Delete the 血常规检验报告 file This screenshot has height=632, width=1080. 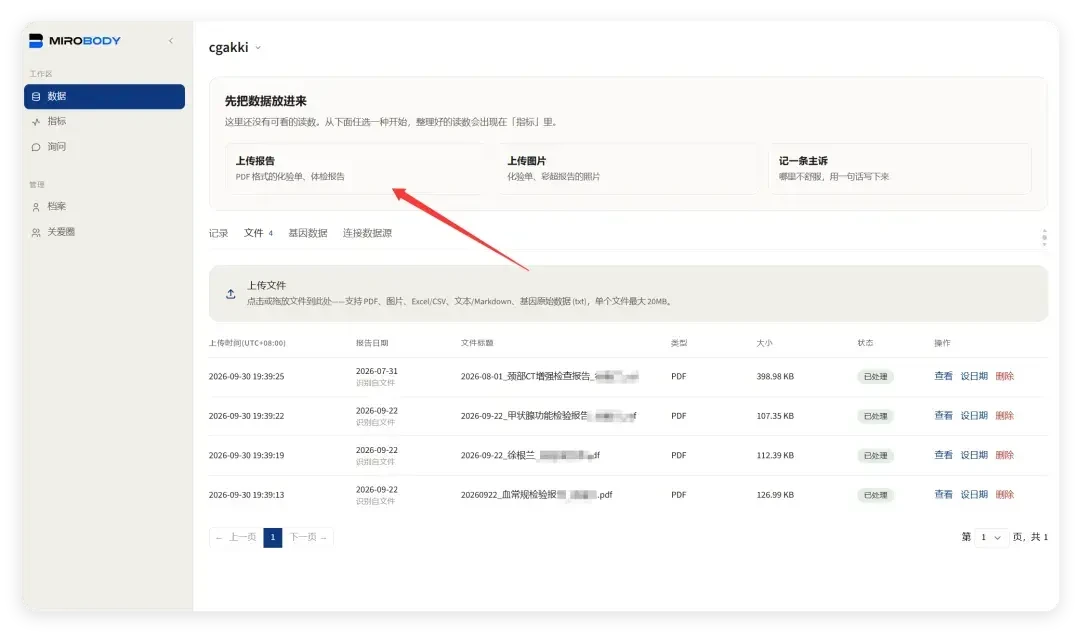tap(1004, 495)
